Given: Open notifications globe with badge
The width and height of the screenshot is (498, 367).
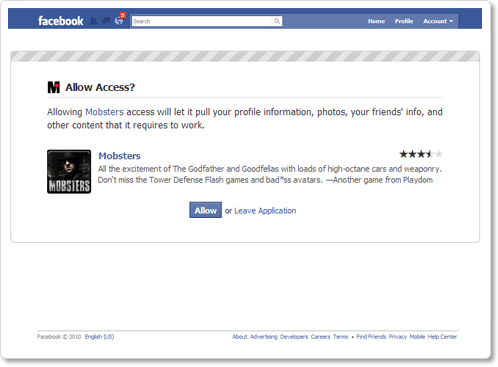Looking at the screenshot, I should 119,20.
